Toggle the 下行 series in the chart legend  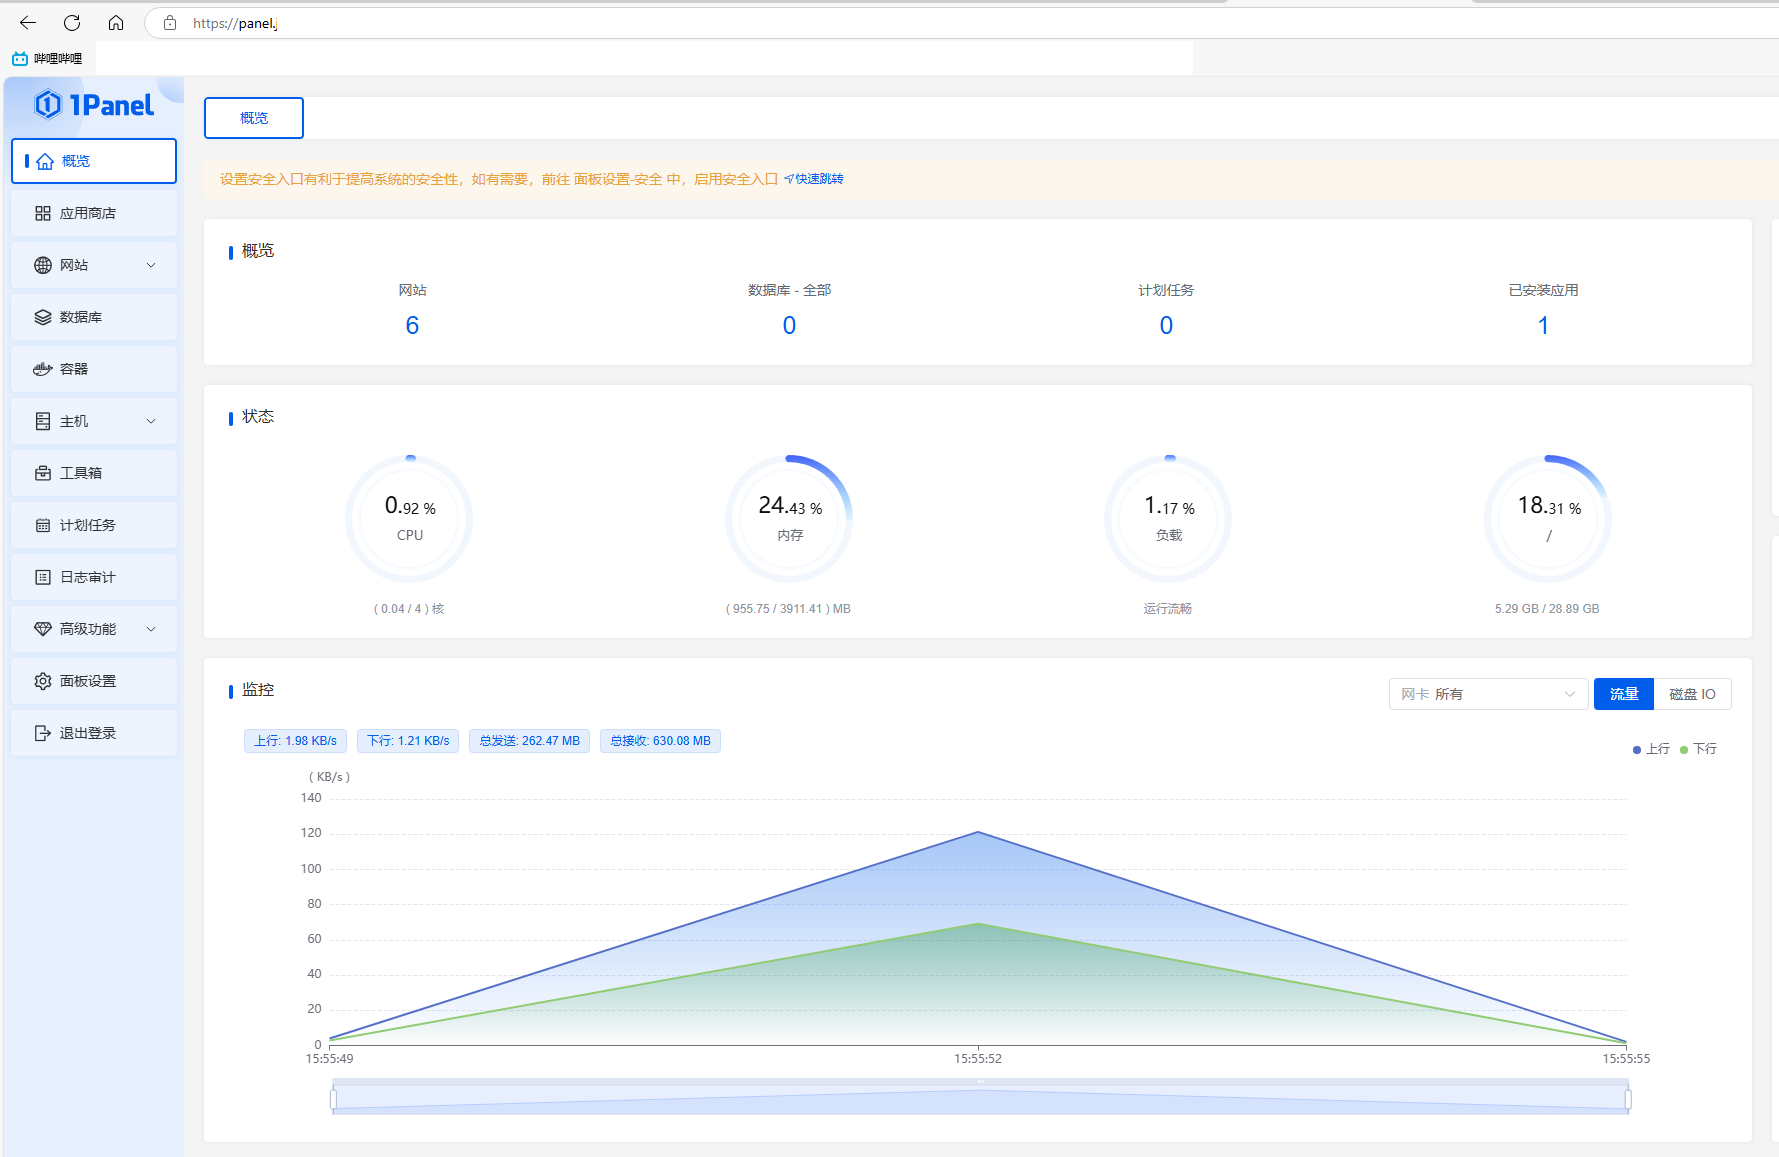tap(1698, 749)
